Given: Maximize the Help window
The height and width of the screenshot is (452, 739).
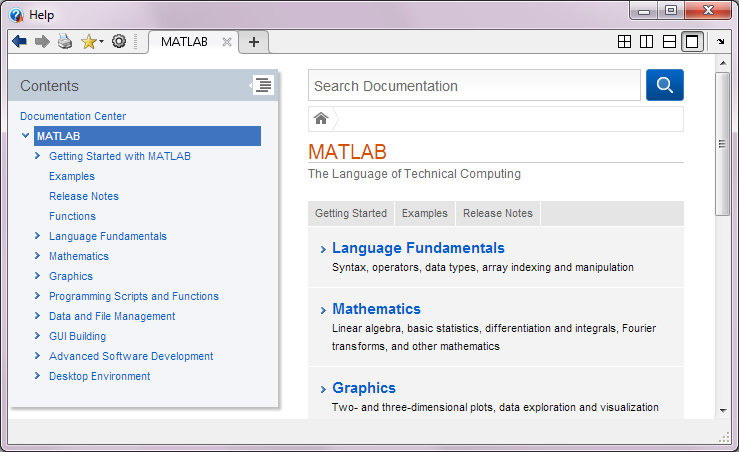Looking at the screenshot, I should point(671,10).
